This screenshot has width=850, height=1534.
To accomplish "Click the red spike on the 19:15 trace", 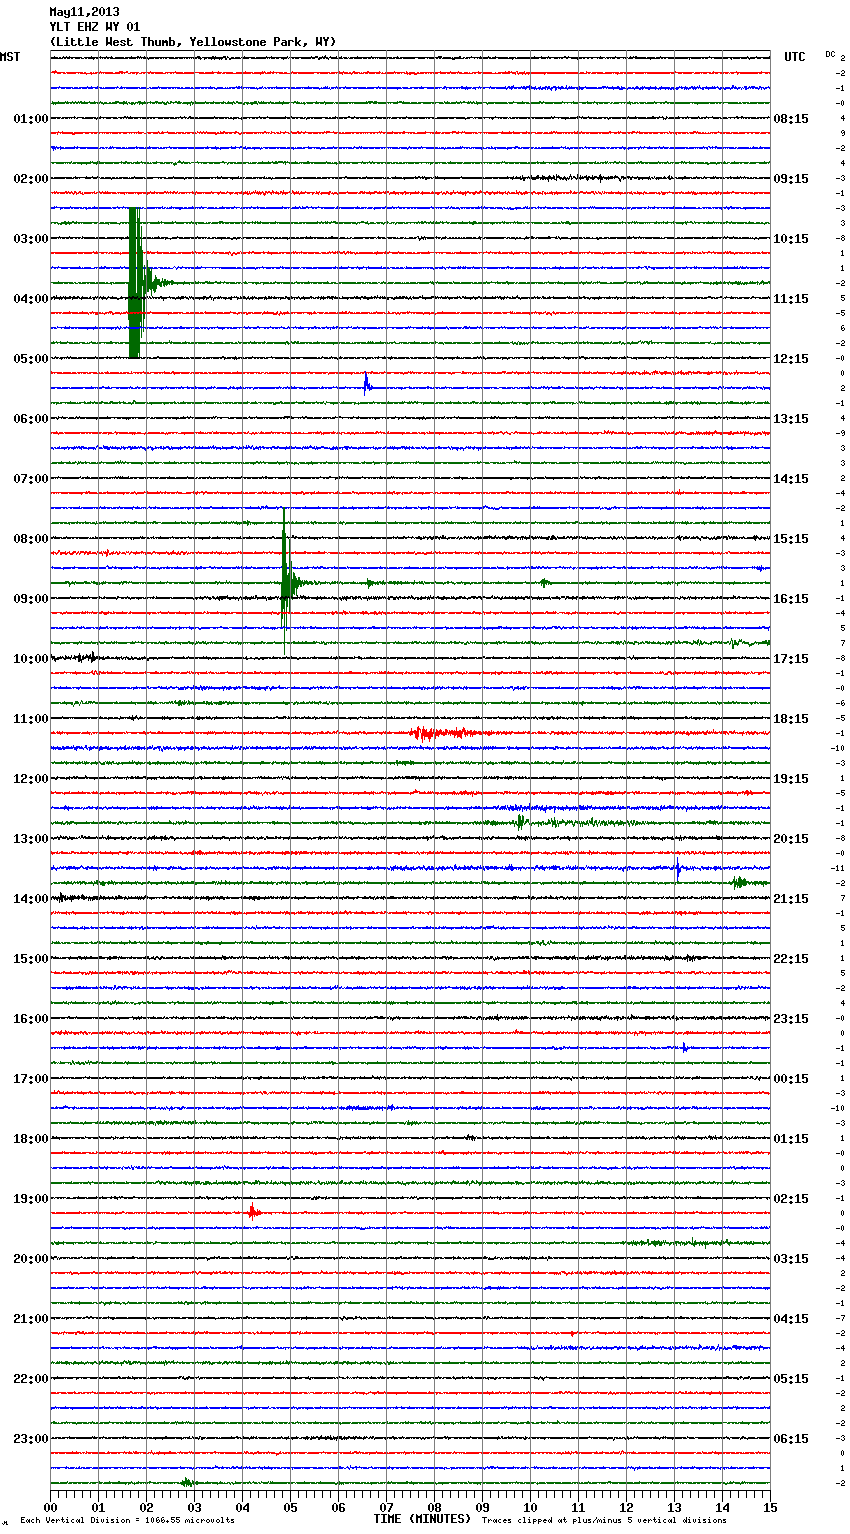I will coord(252,1212).
